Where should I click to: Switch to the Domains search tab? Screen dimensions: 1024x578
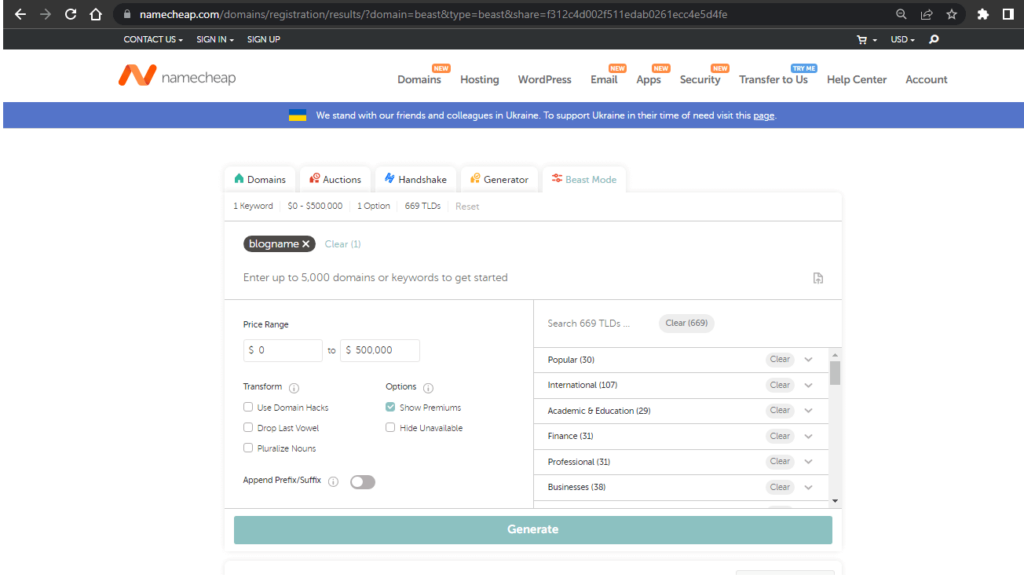260,180
